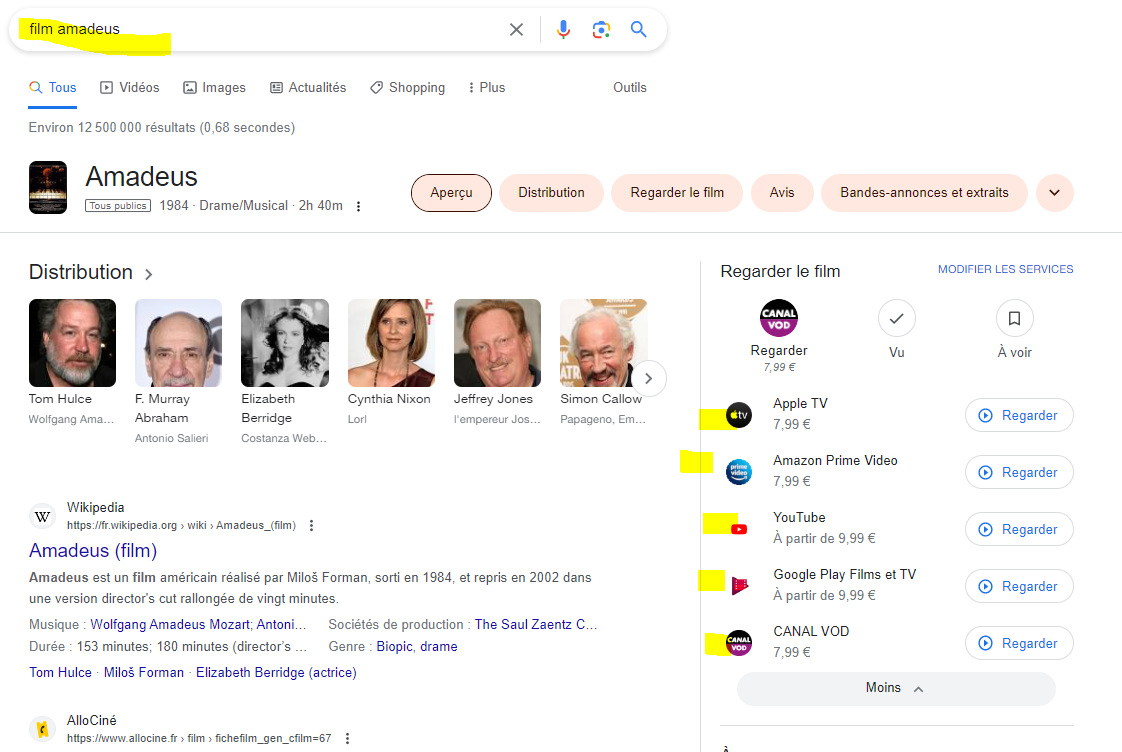The image size is (1122, 752).
Task: Open The Saul Zaentz C… production company link
Action: 536,625
